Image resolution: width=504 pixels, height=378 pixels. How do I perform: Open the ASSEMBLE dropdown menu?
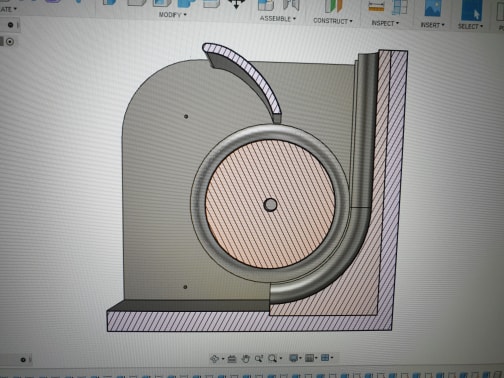(x=278, y=19)
